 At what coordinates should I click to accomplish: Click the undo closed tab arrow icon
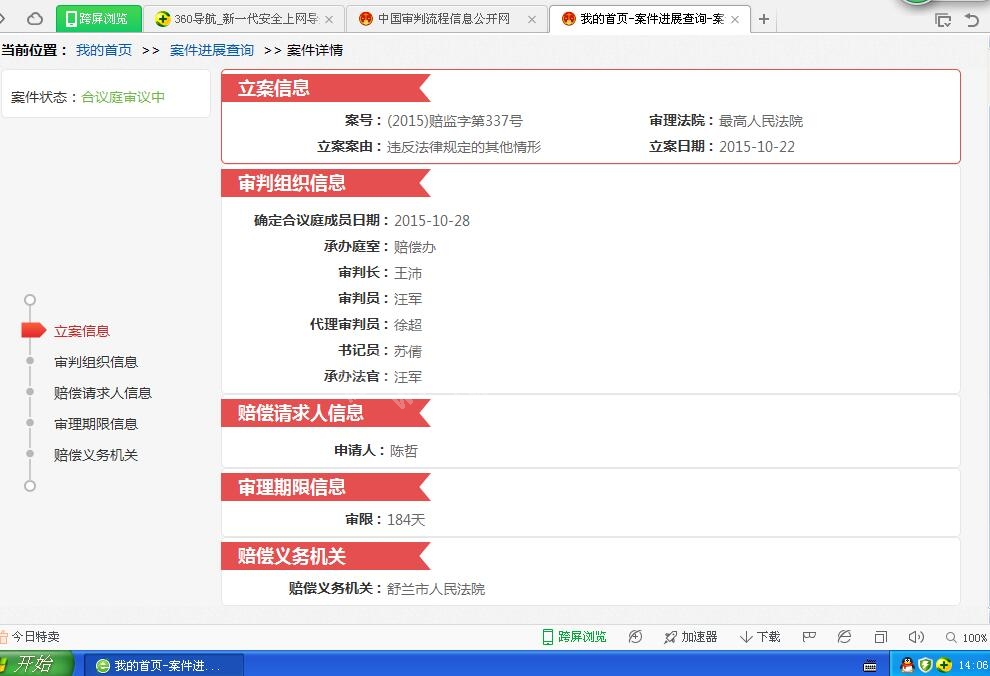click(x=972, y=20)
